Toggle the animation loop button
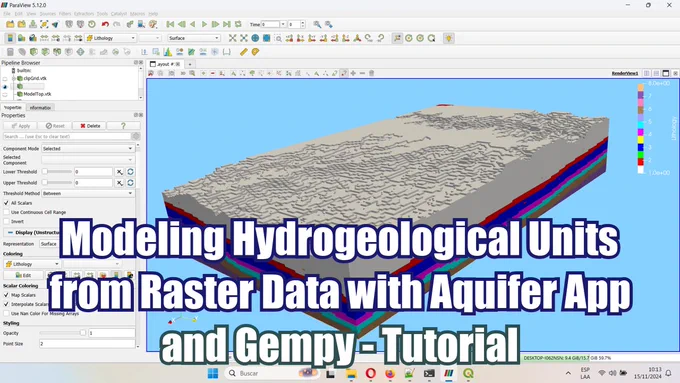The width and height of the screenshot is (680, 383). tap(238, 24)
